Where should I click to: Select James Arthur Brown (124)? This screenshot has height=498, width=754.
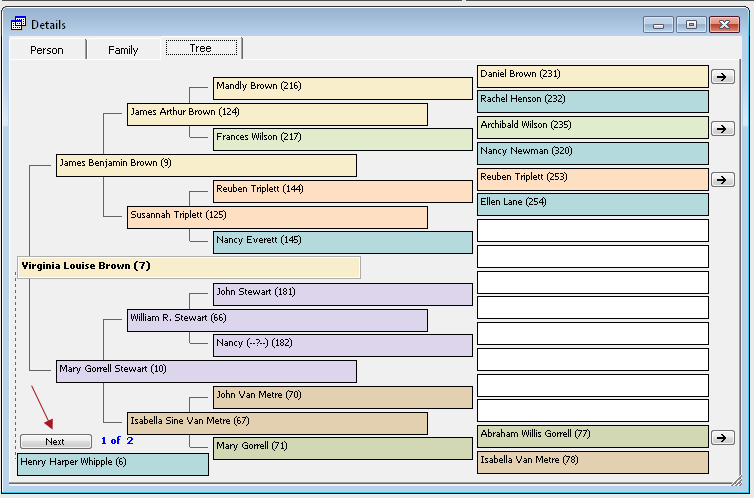point(277,114)
